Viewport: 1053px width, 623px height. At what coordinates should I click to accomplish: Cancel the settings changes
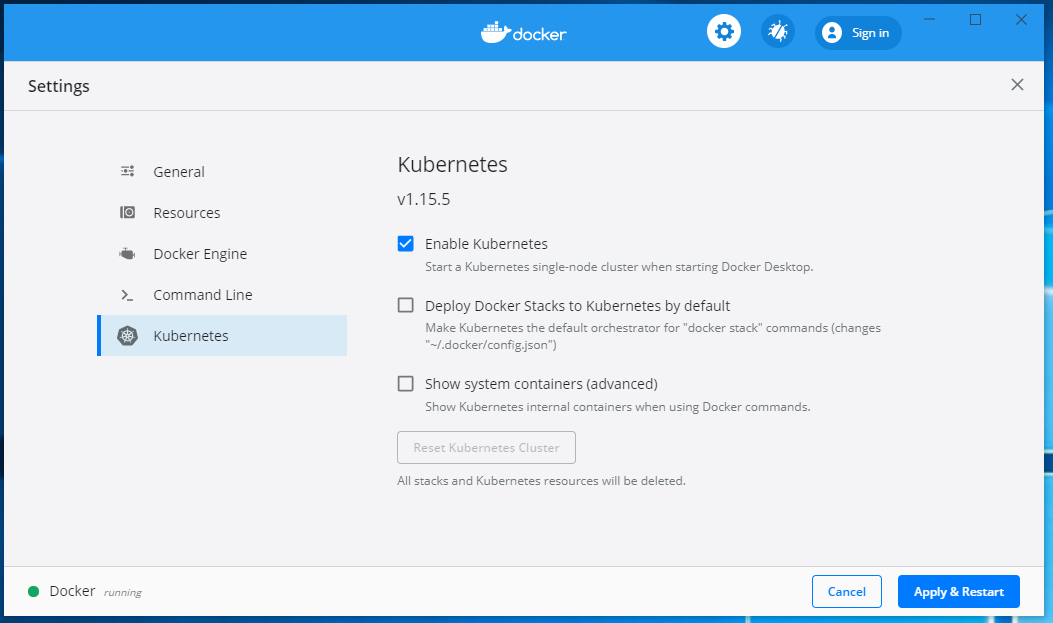846,591
